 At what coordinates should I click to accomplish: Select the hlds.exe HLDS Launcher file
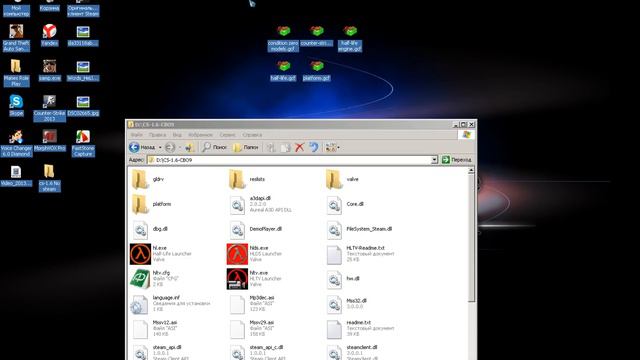[x=255, y=254]
